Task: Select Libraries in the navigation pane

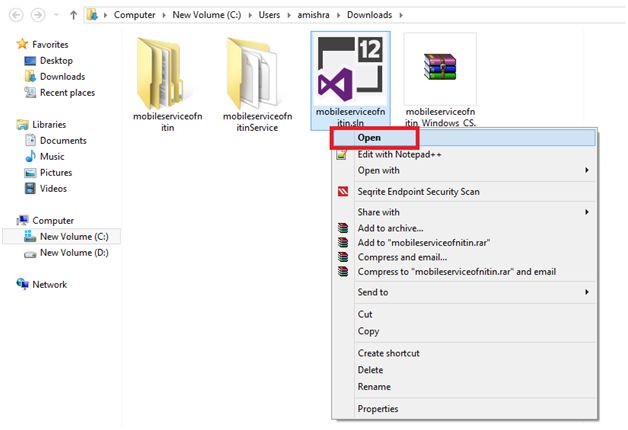Action: [49, 125]
